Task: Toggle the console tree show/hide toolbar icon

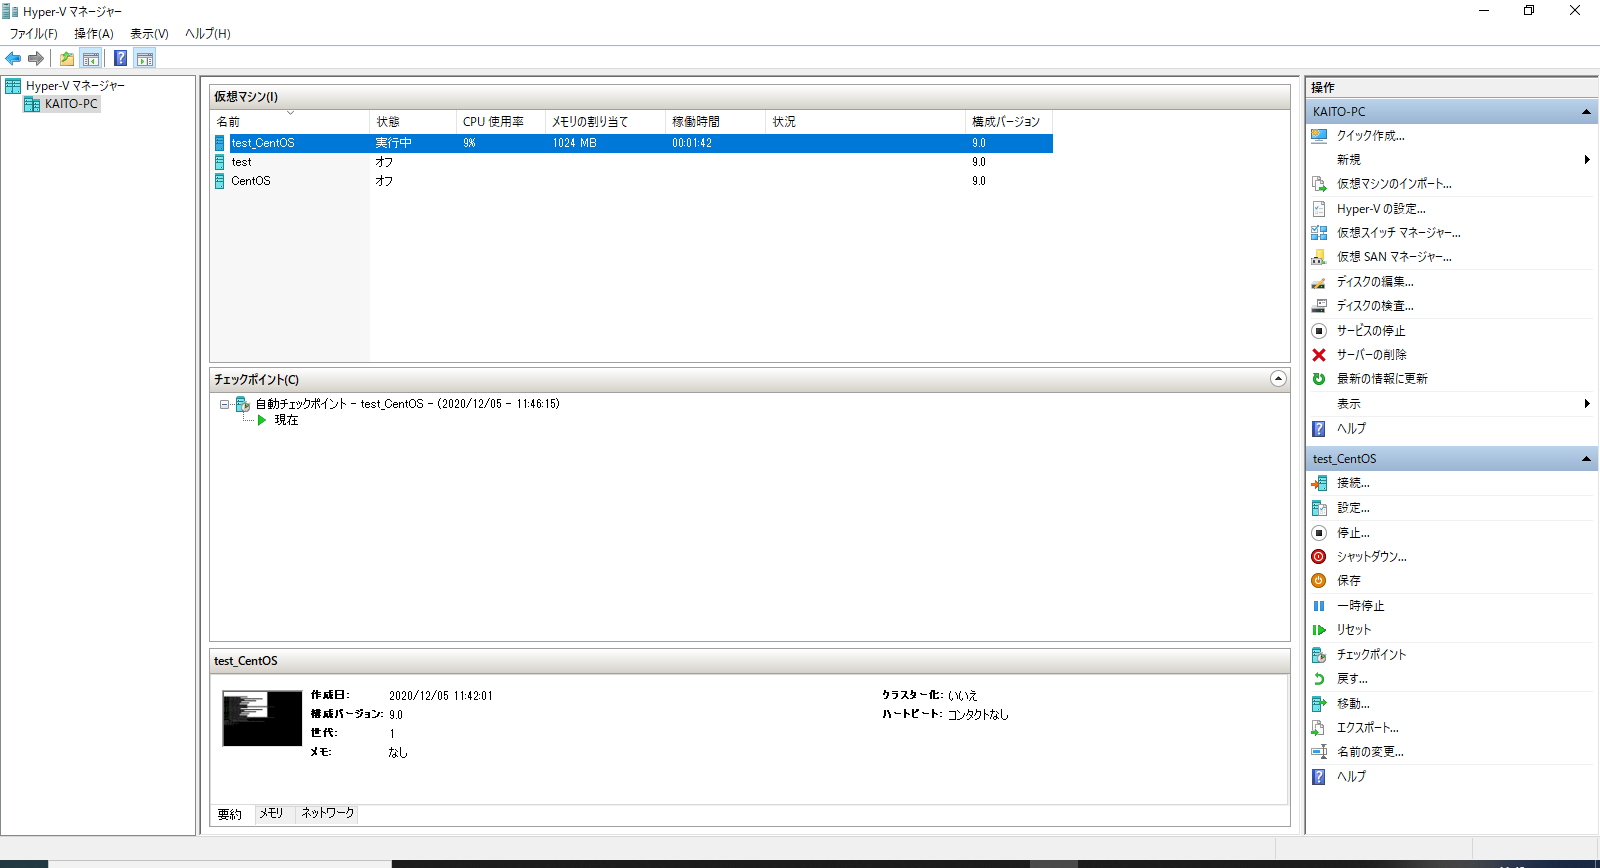Action: [91, 59]
